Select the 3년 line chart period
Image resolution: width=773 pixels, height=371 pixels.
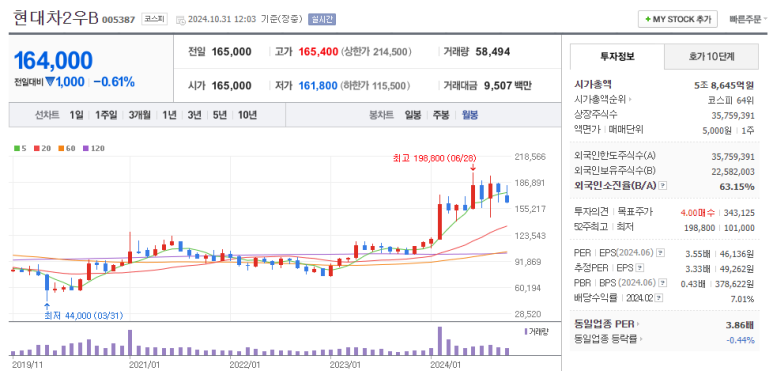[194, 115]
